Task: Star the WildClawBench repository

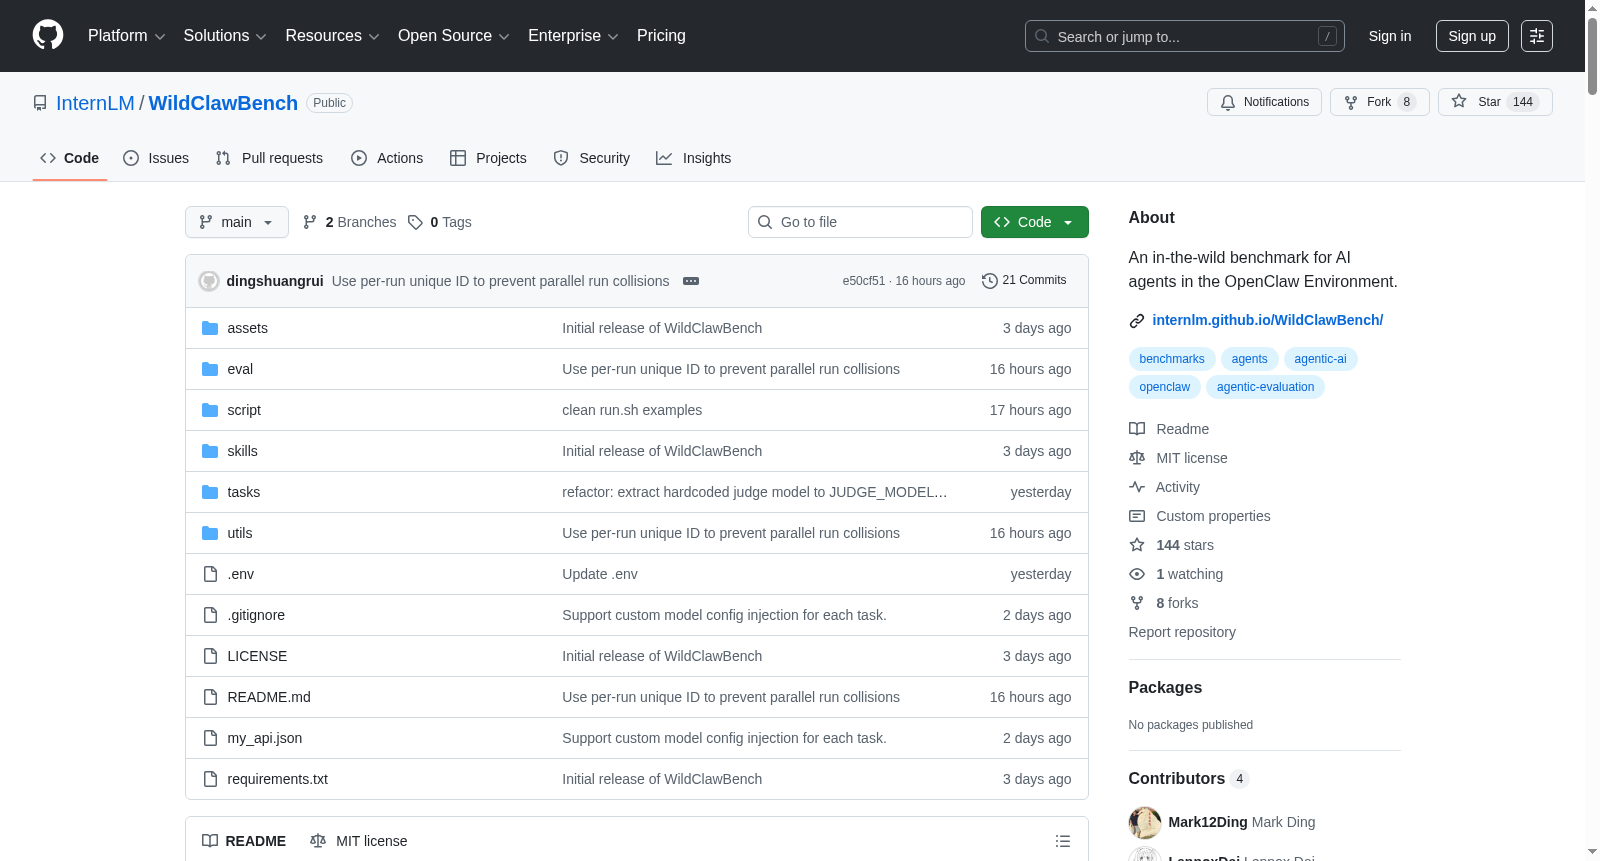Action: coord(1495,102)
